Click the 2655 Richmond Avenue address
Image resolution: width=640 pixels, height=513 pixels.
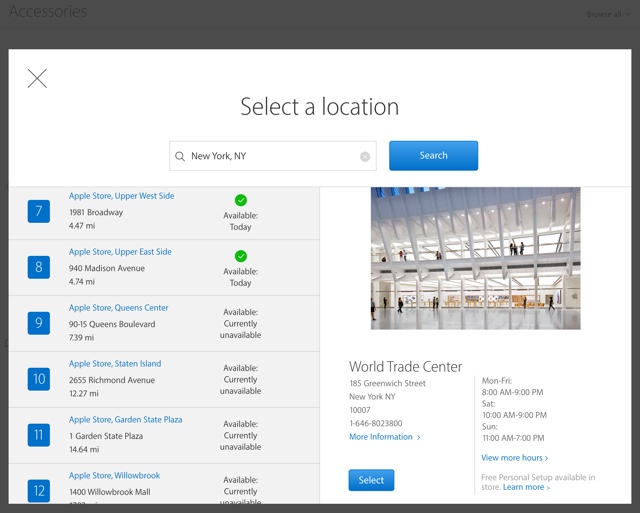tap(112, 380)
